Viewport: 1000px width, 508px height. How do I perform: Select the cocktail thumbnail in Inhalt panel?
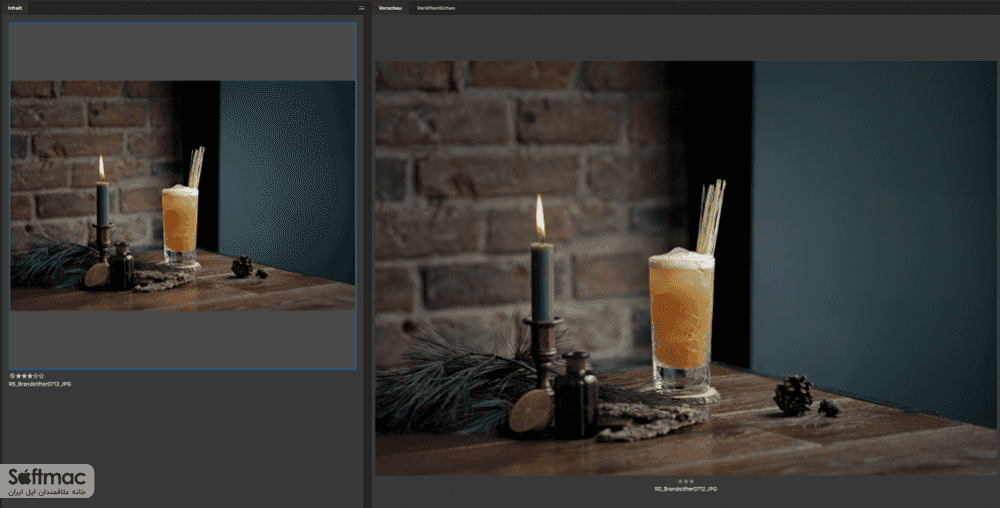click(x=182, y=196)
